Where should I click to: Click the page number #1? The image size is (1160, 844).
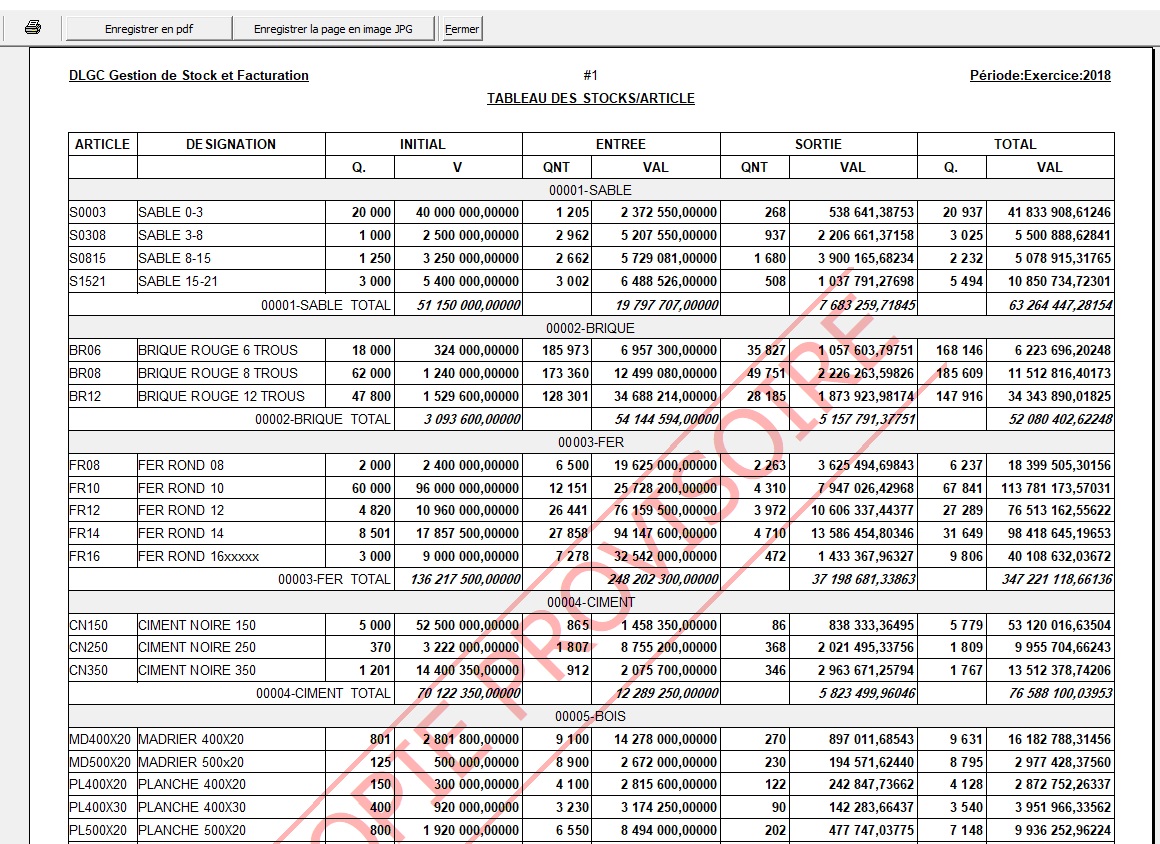(590, 75)
